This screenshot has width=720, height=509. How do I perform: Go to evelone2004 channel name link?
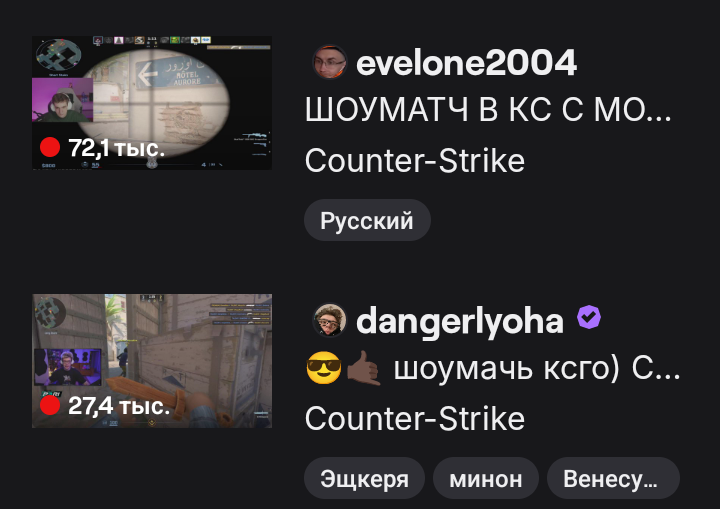click(466, 62)
